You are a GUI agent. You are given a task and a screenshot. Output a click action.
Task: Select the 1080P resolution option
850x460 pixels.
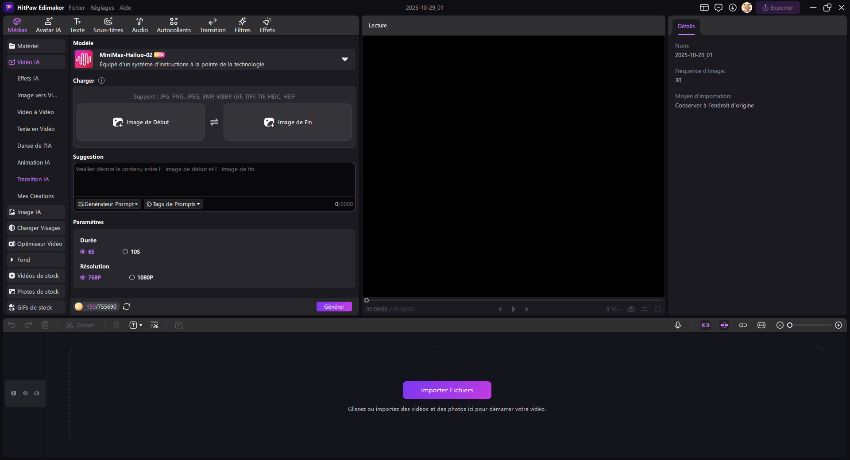pos(141,277)
